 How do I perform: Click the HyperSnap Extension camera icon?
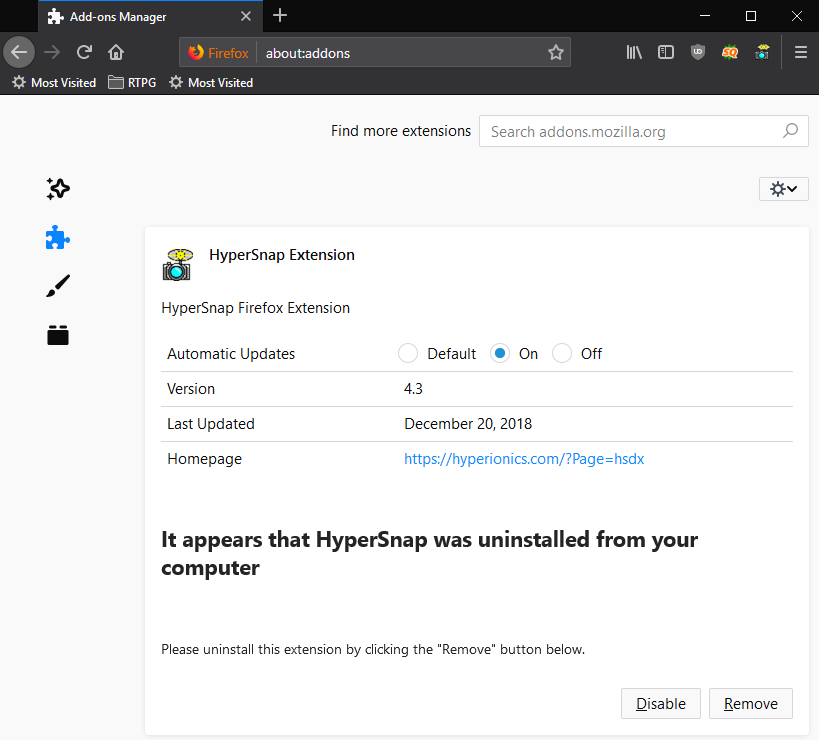click(x=178, y=265)
